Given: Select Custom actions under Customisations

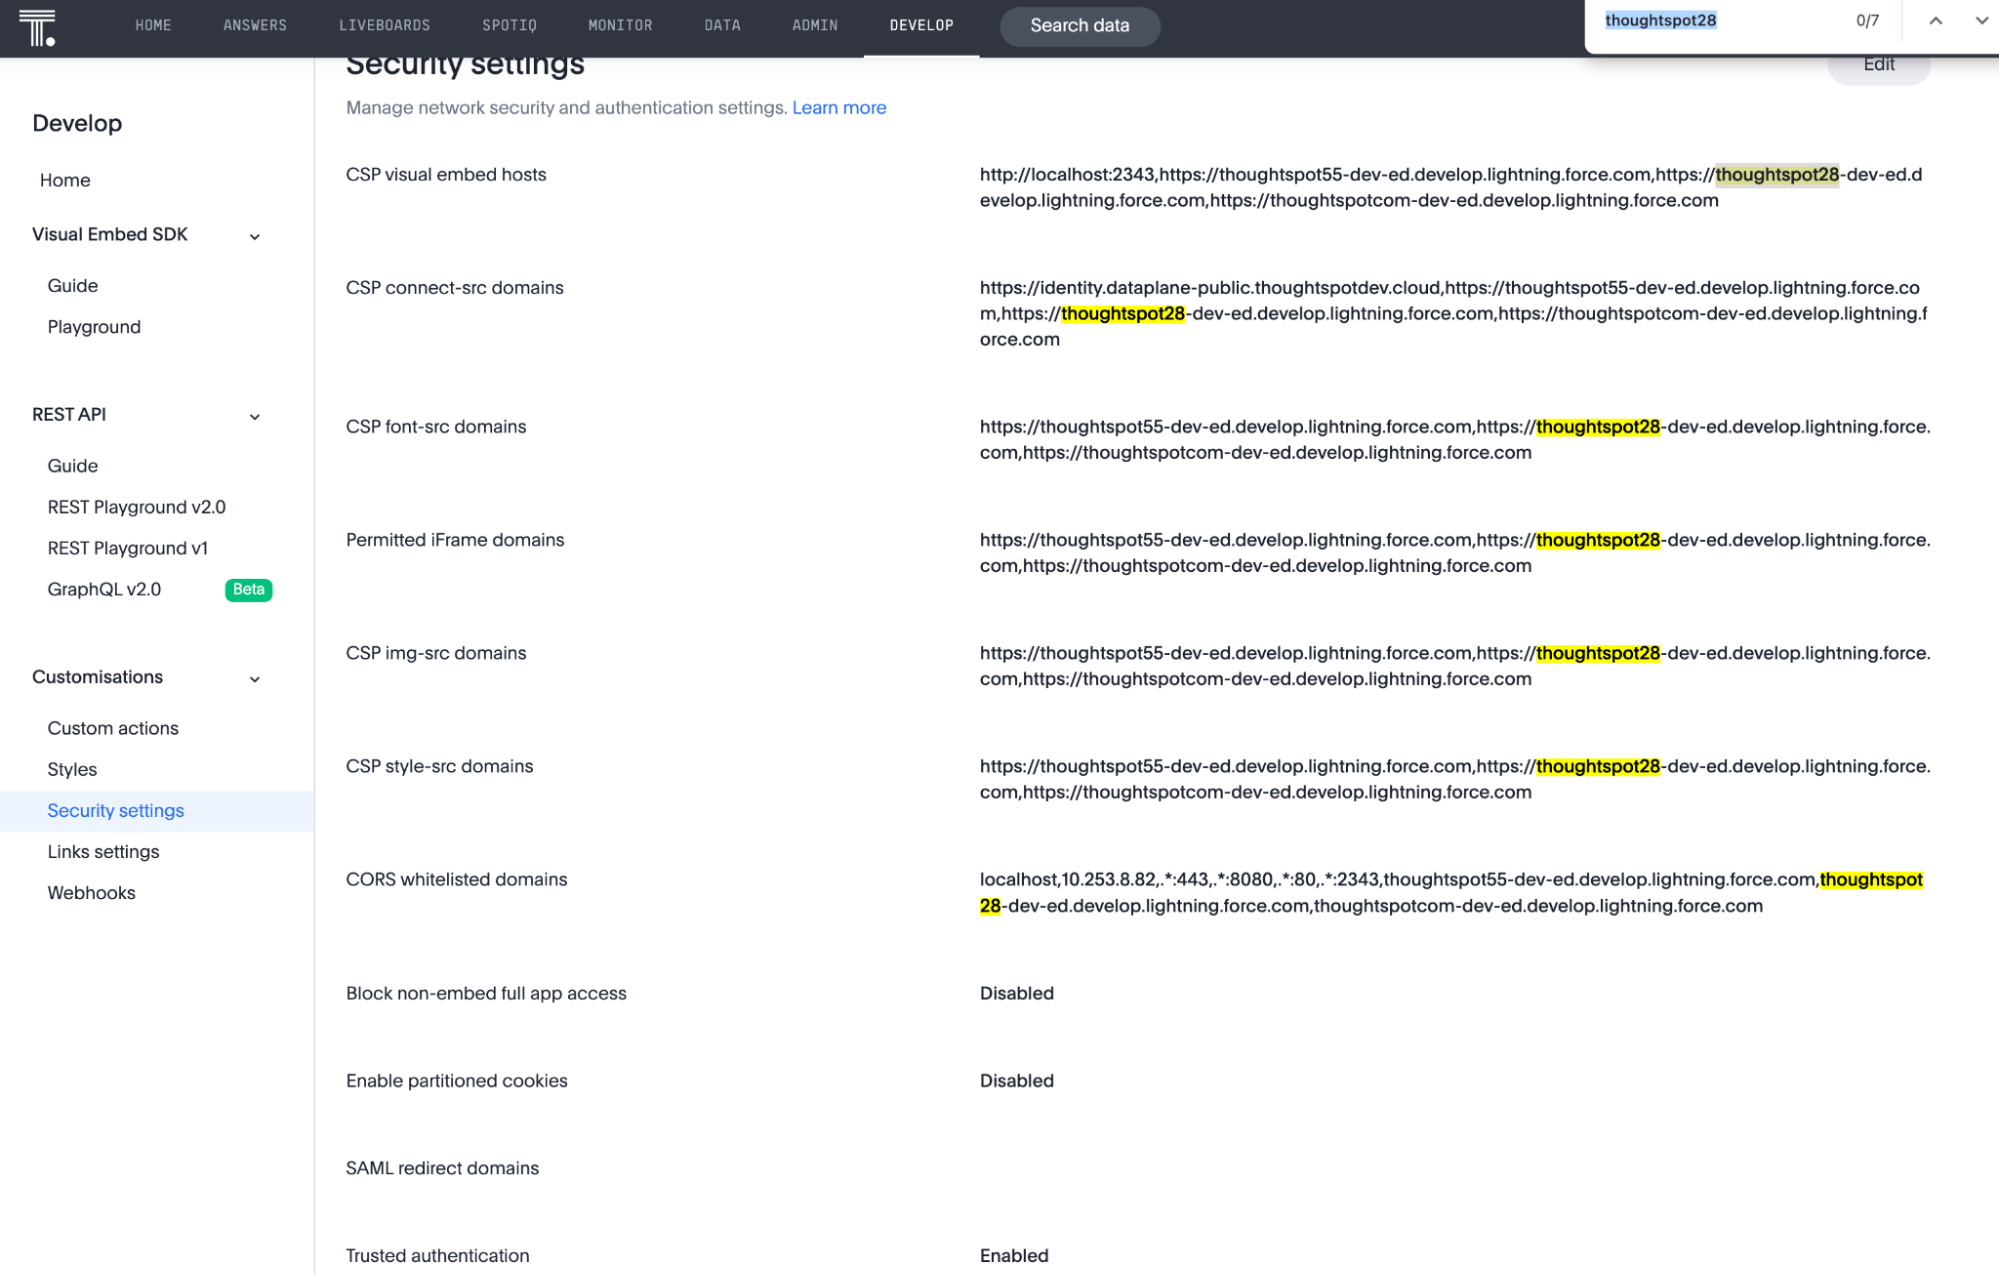Looking at the screenshot, I should (113, 728).
